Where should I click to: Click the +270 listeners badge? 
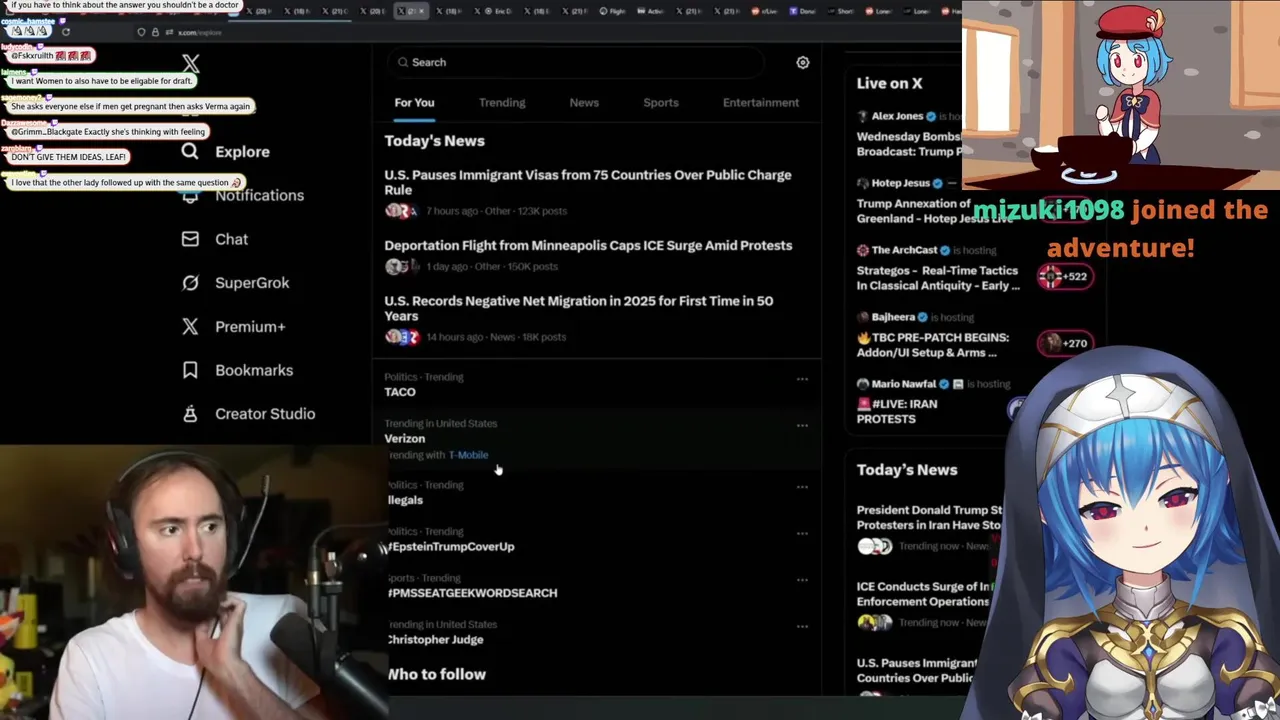1064,344
